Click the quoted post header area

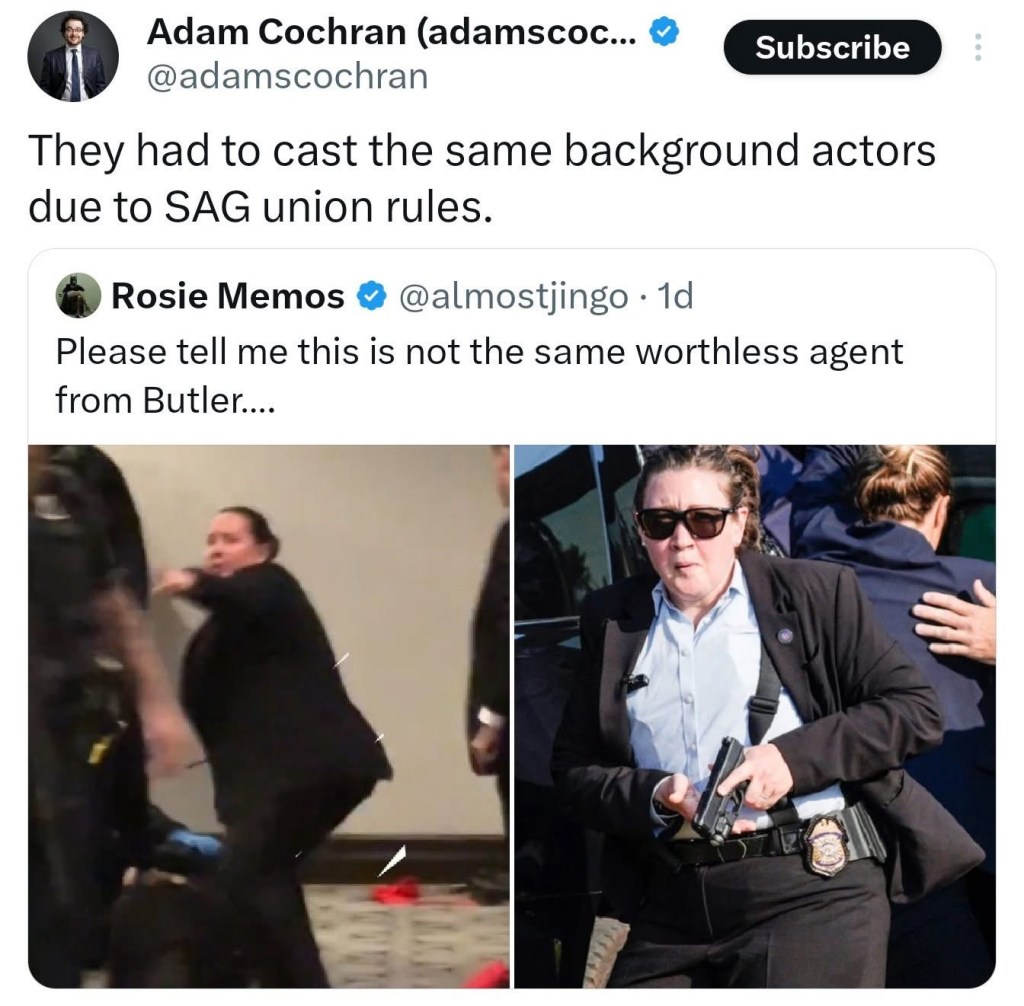pyautogui.click(x=376, y=296)
